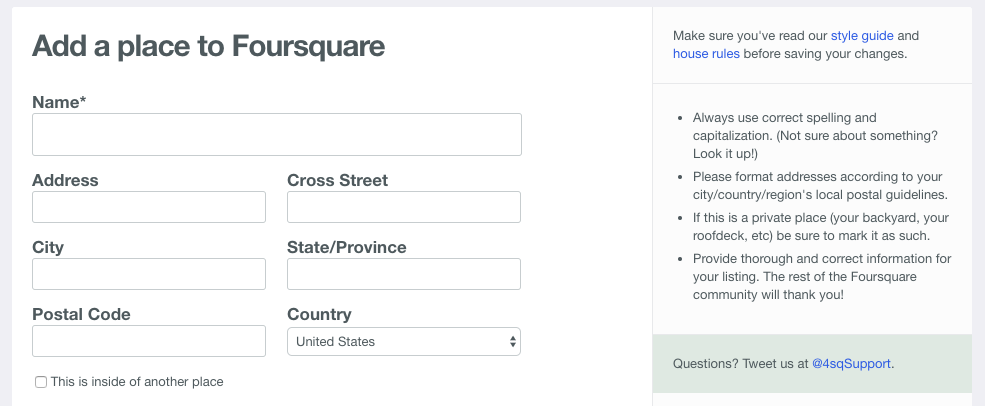The height and width of the screenshot is (406, 985).
Task: Visit the @4sqSupport Twitter link
Action: point(851,363)
